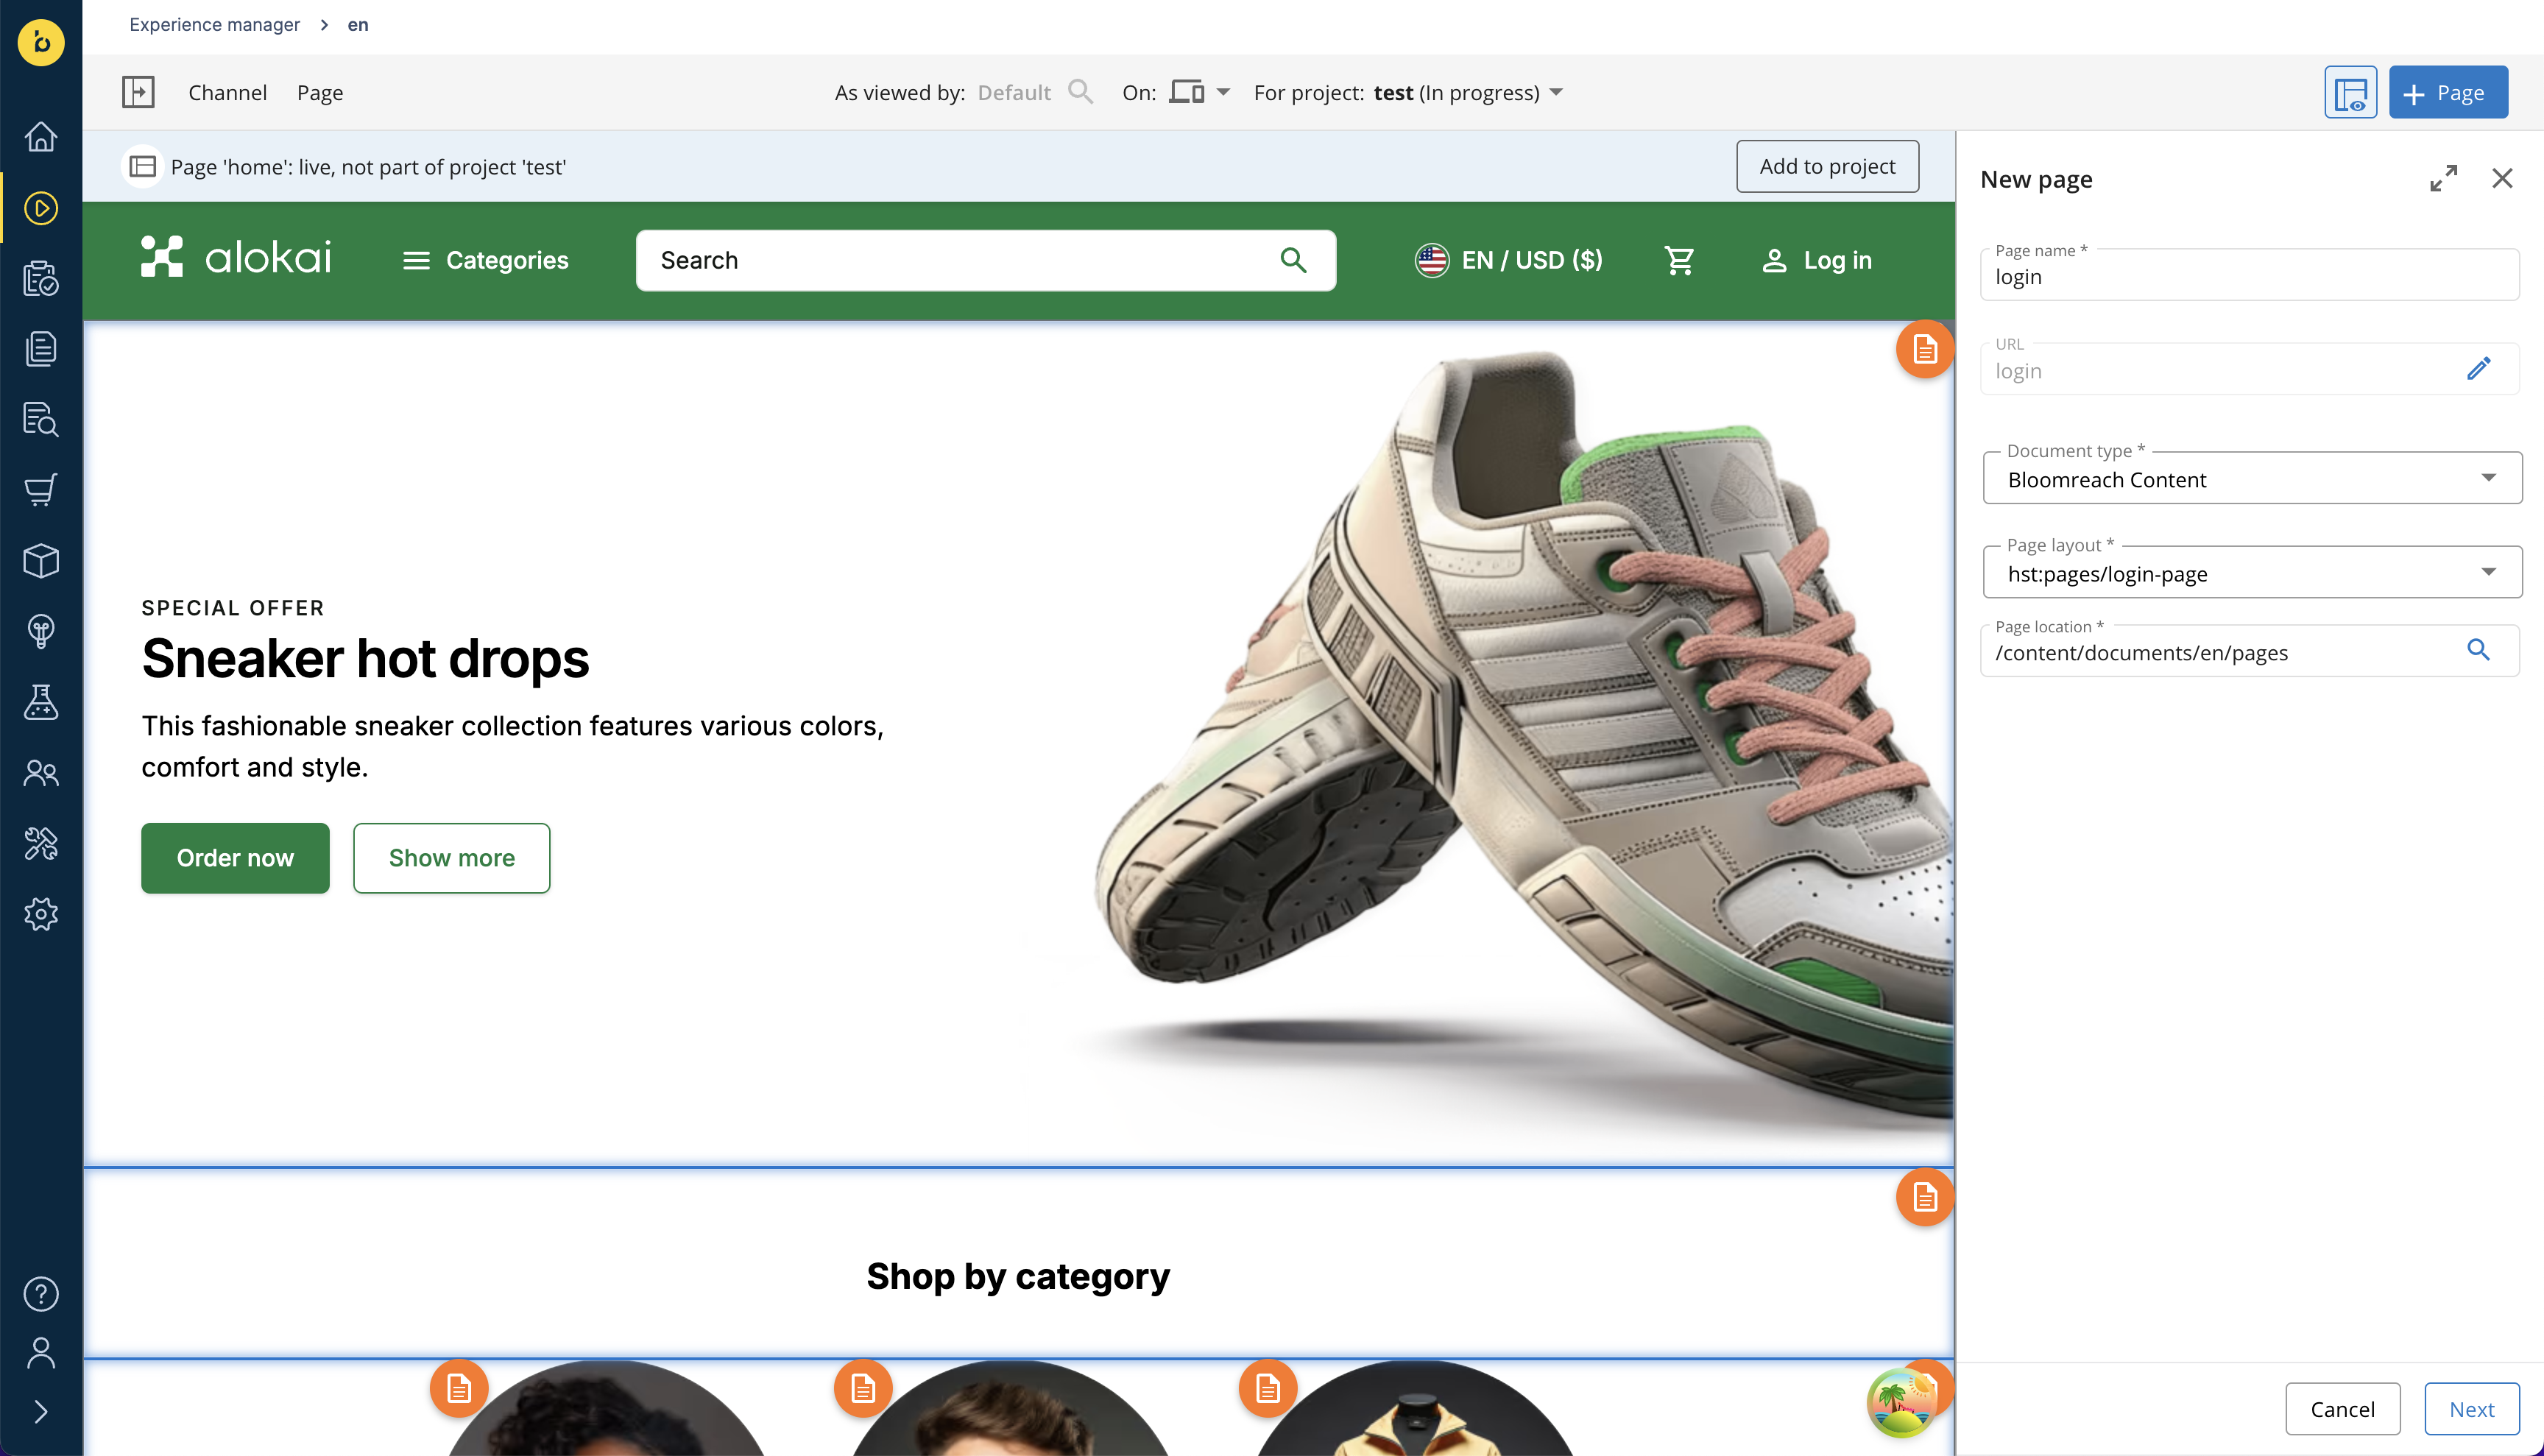Click the help question mark icon
This screenshot has height=1456, width=2544.
(41, 1294)
